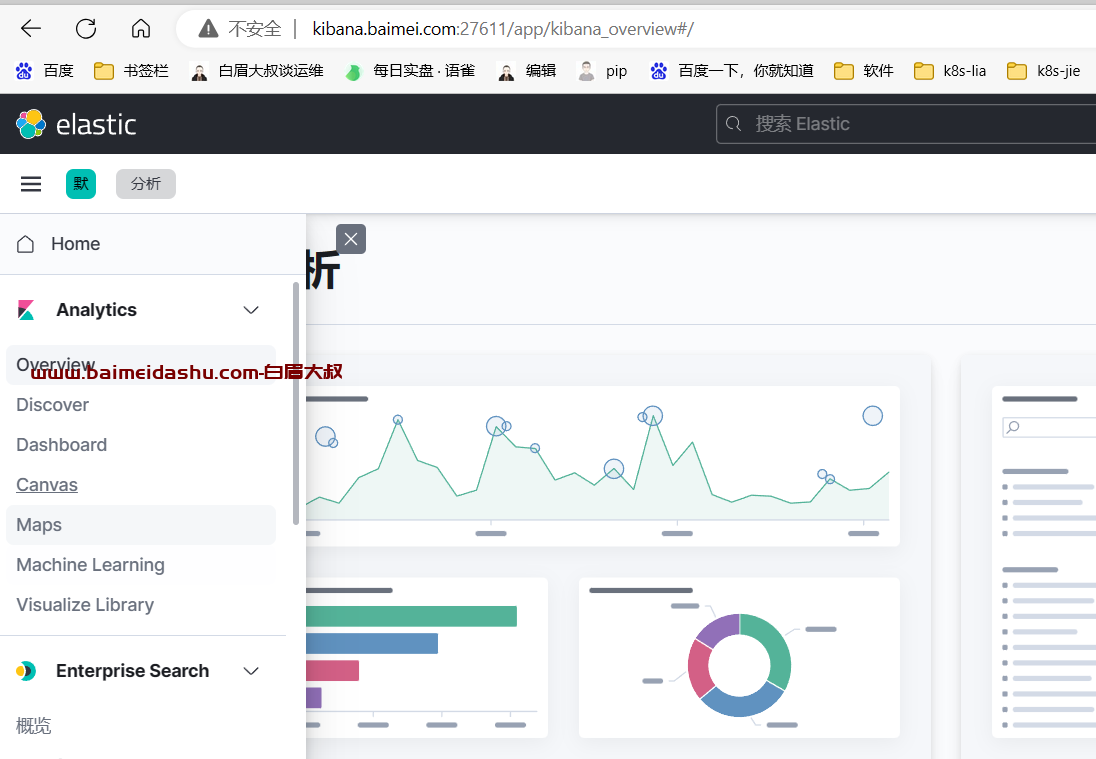Click the 搜索 Elastic search field
The width and height of the screenshot is (1096, 759).
906,124
